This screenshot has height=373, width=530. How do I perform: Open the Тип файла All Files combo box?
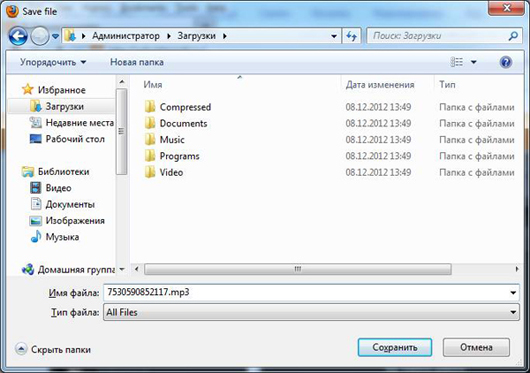311,312
